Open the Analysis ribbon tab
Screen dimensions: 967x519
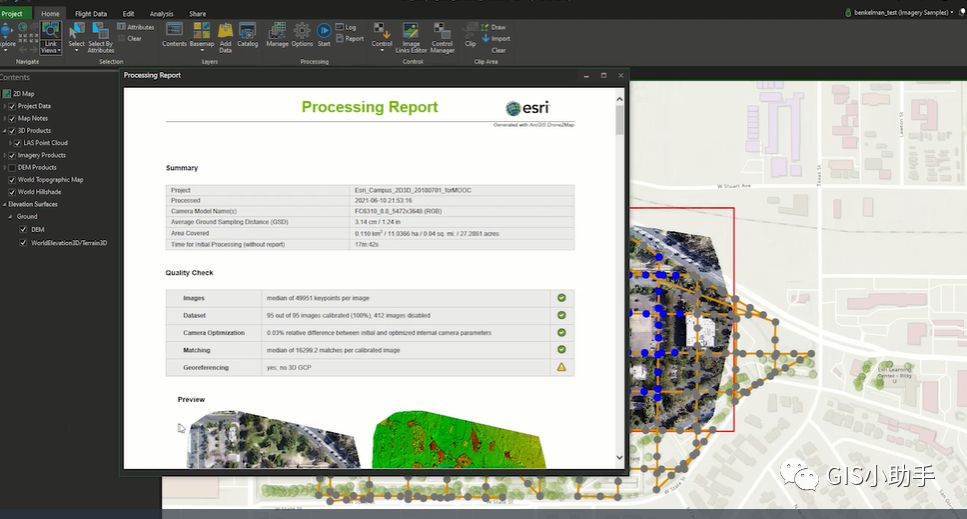pos(162,14)
